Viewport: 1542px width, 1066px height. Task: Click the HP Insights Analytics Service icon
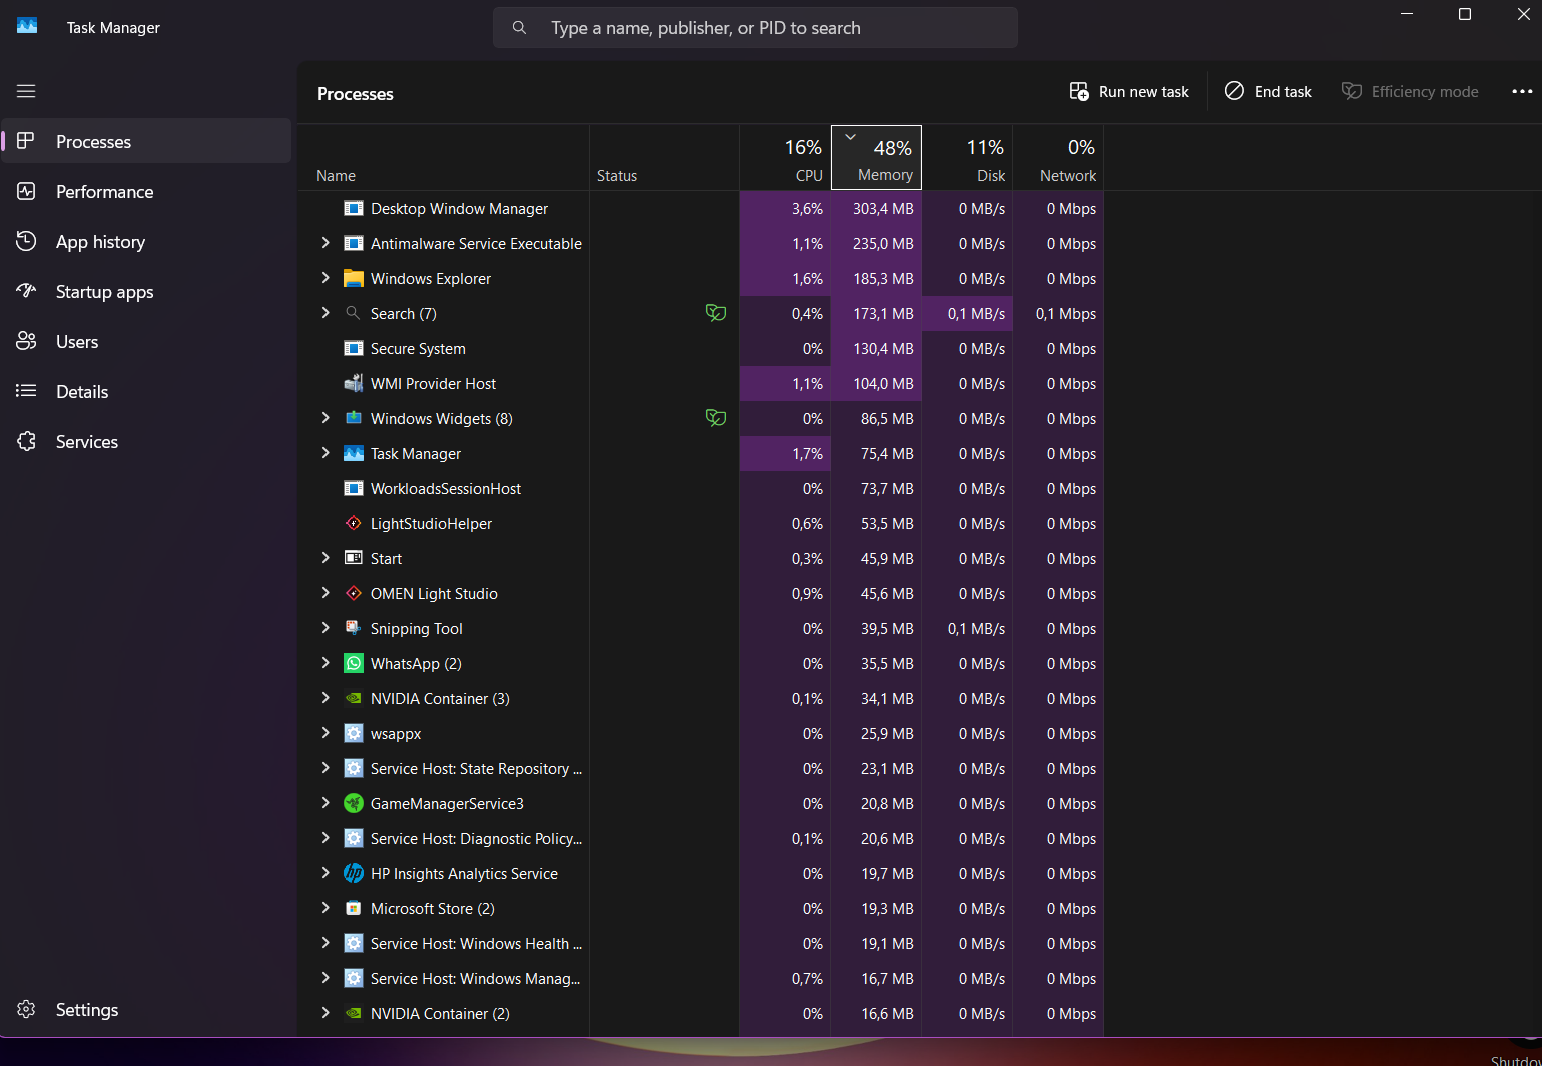coord(354,873)
